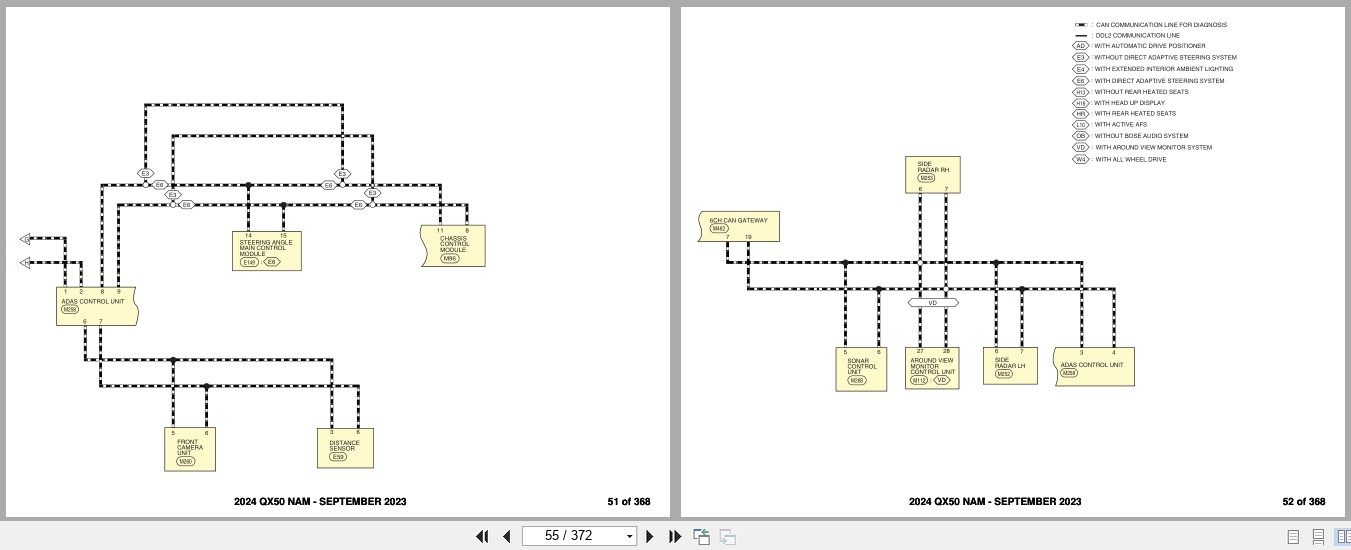Click legend 'WITH HEAD UP DISPLAY'
This screenshot has height=550, width=1351.
click(1130, 103)
